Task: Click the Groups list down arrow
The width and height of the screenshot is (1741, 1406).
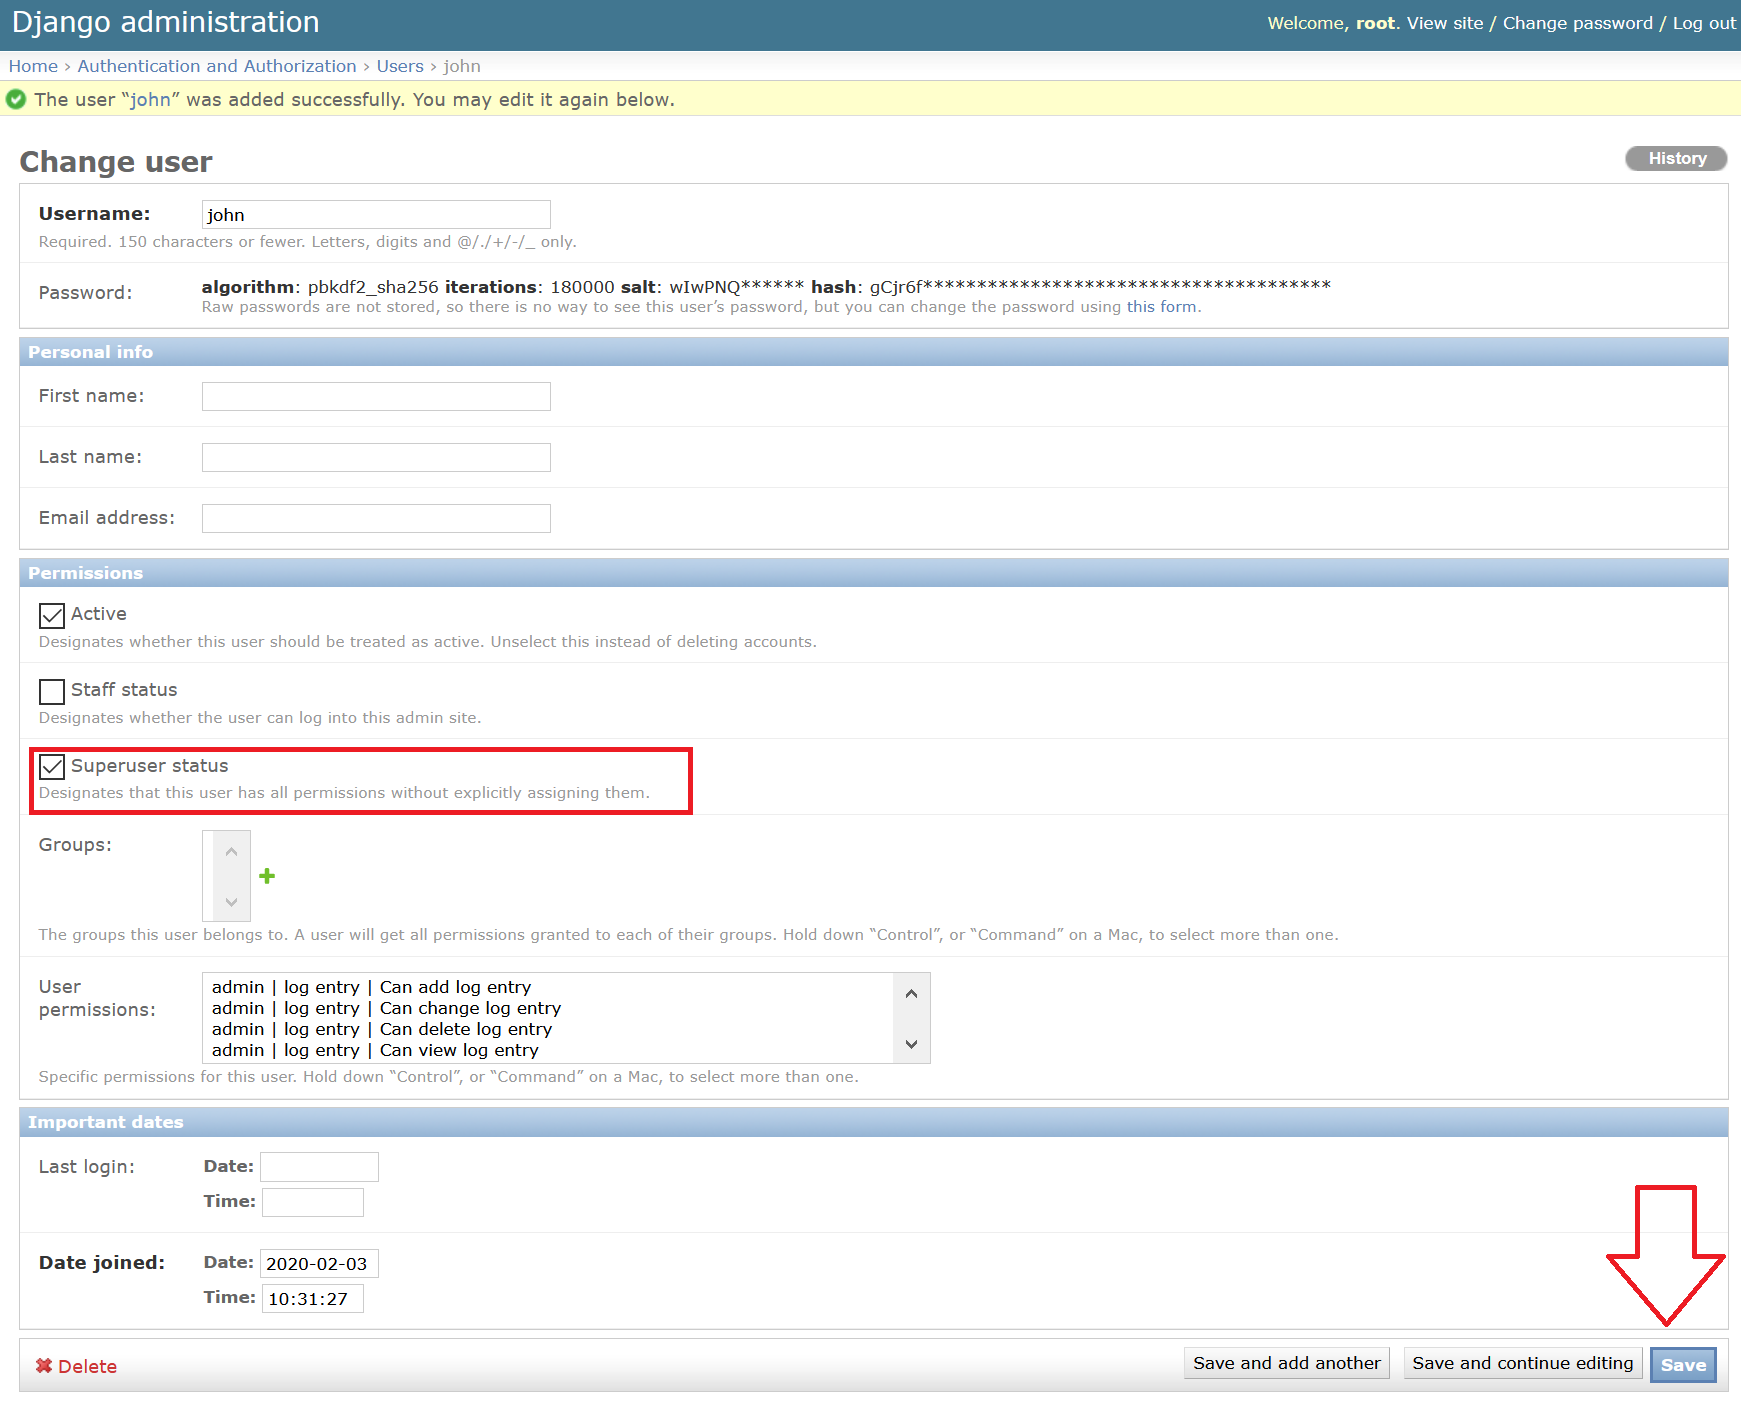Action: coord(231,902)
